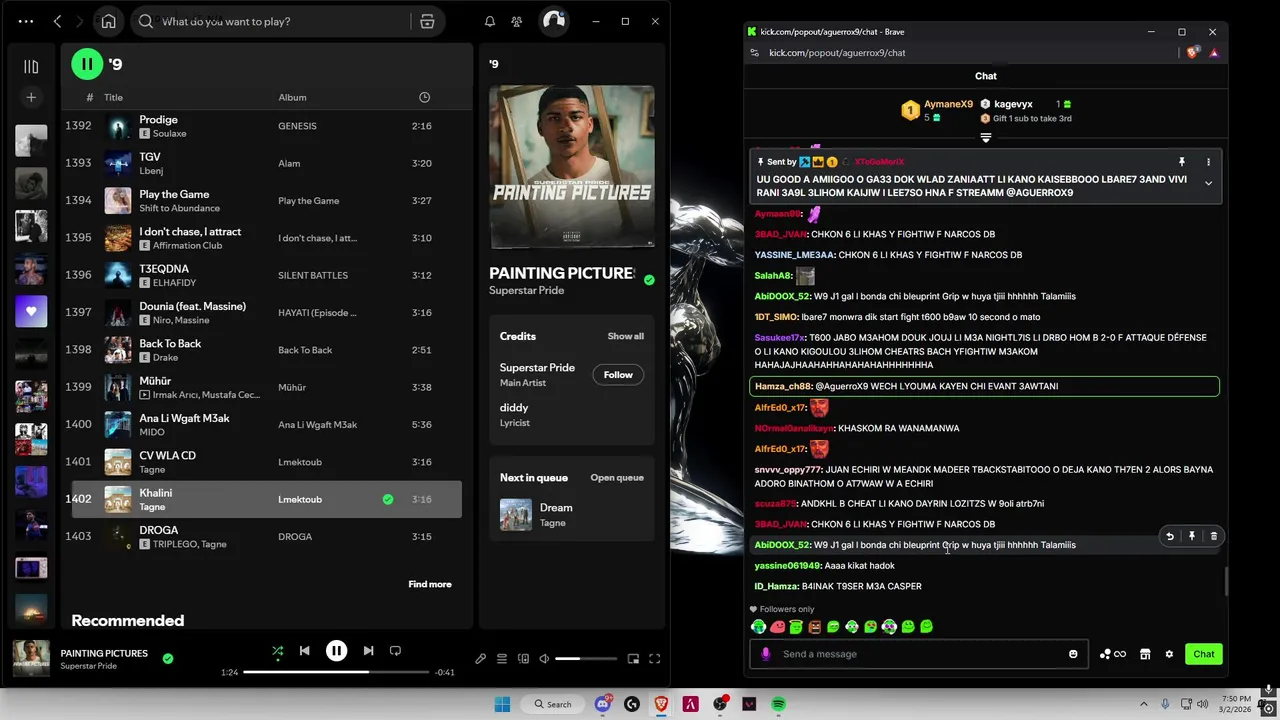Open Spotify Home
This screenshot has width=1280, height=720.
(x=108, y=21)
